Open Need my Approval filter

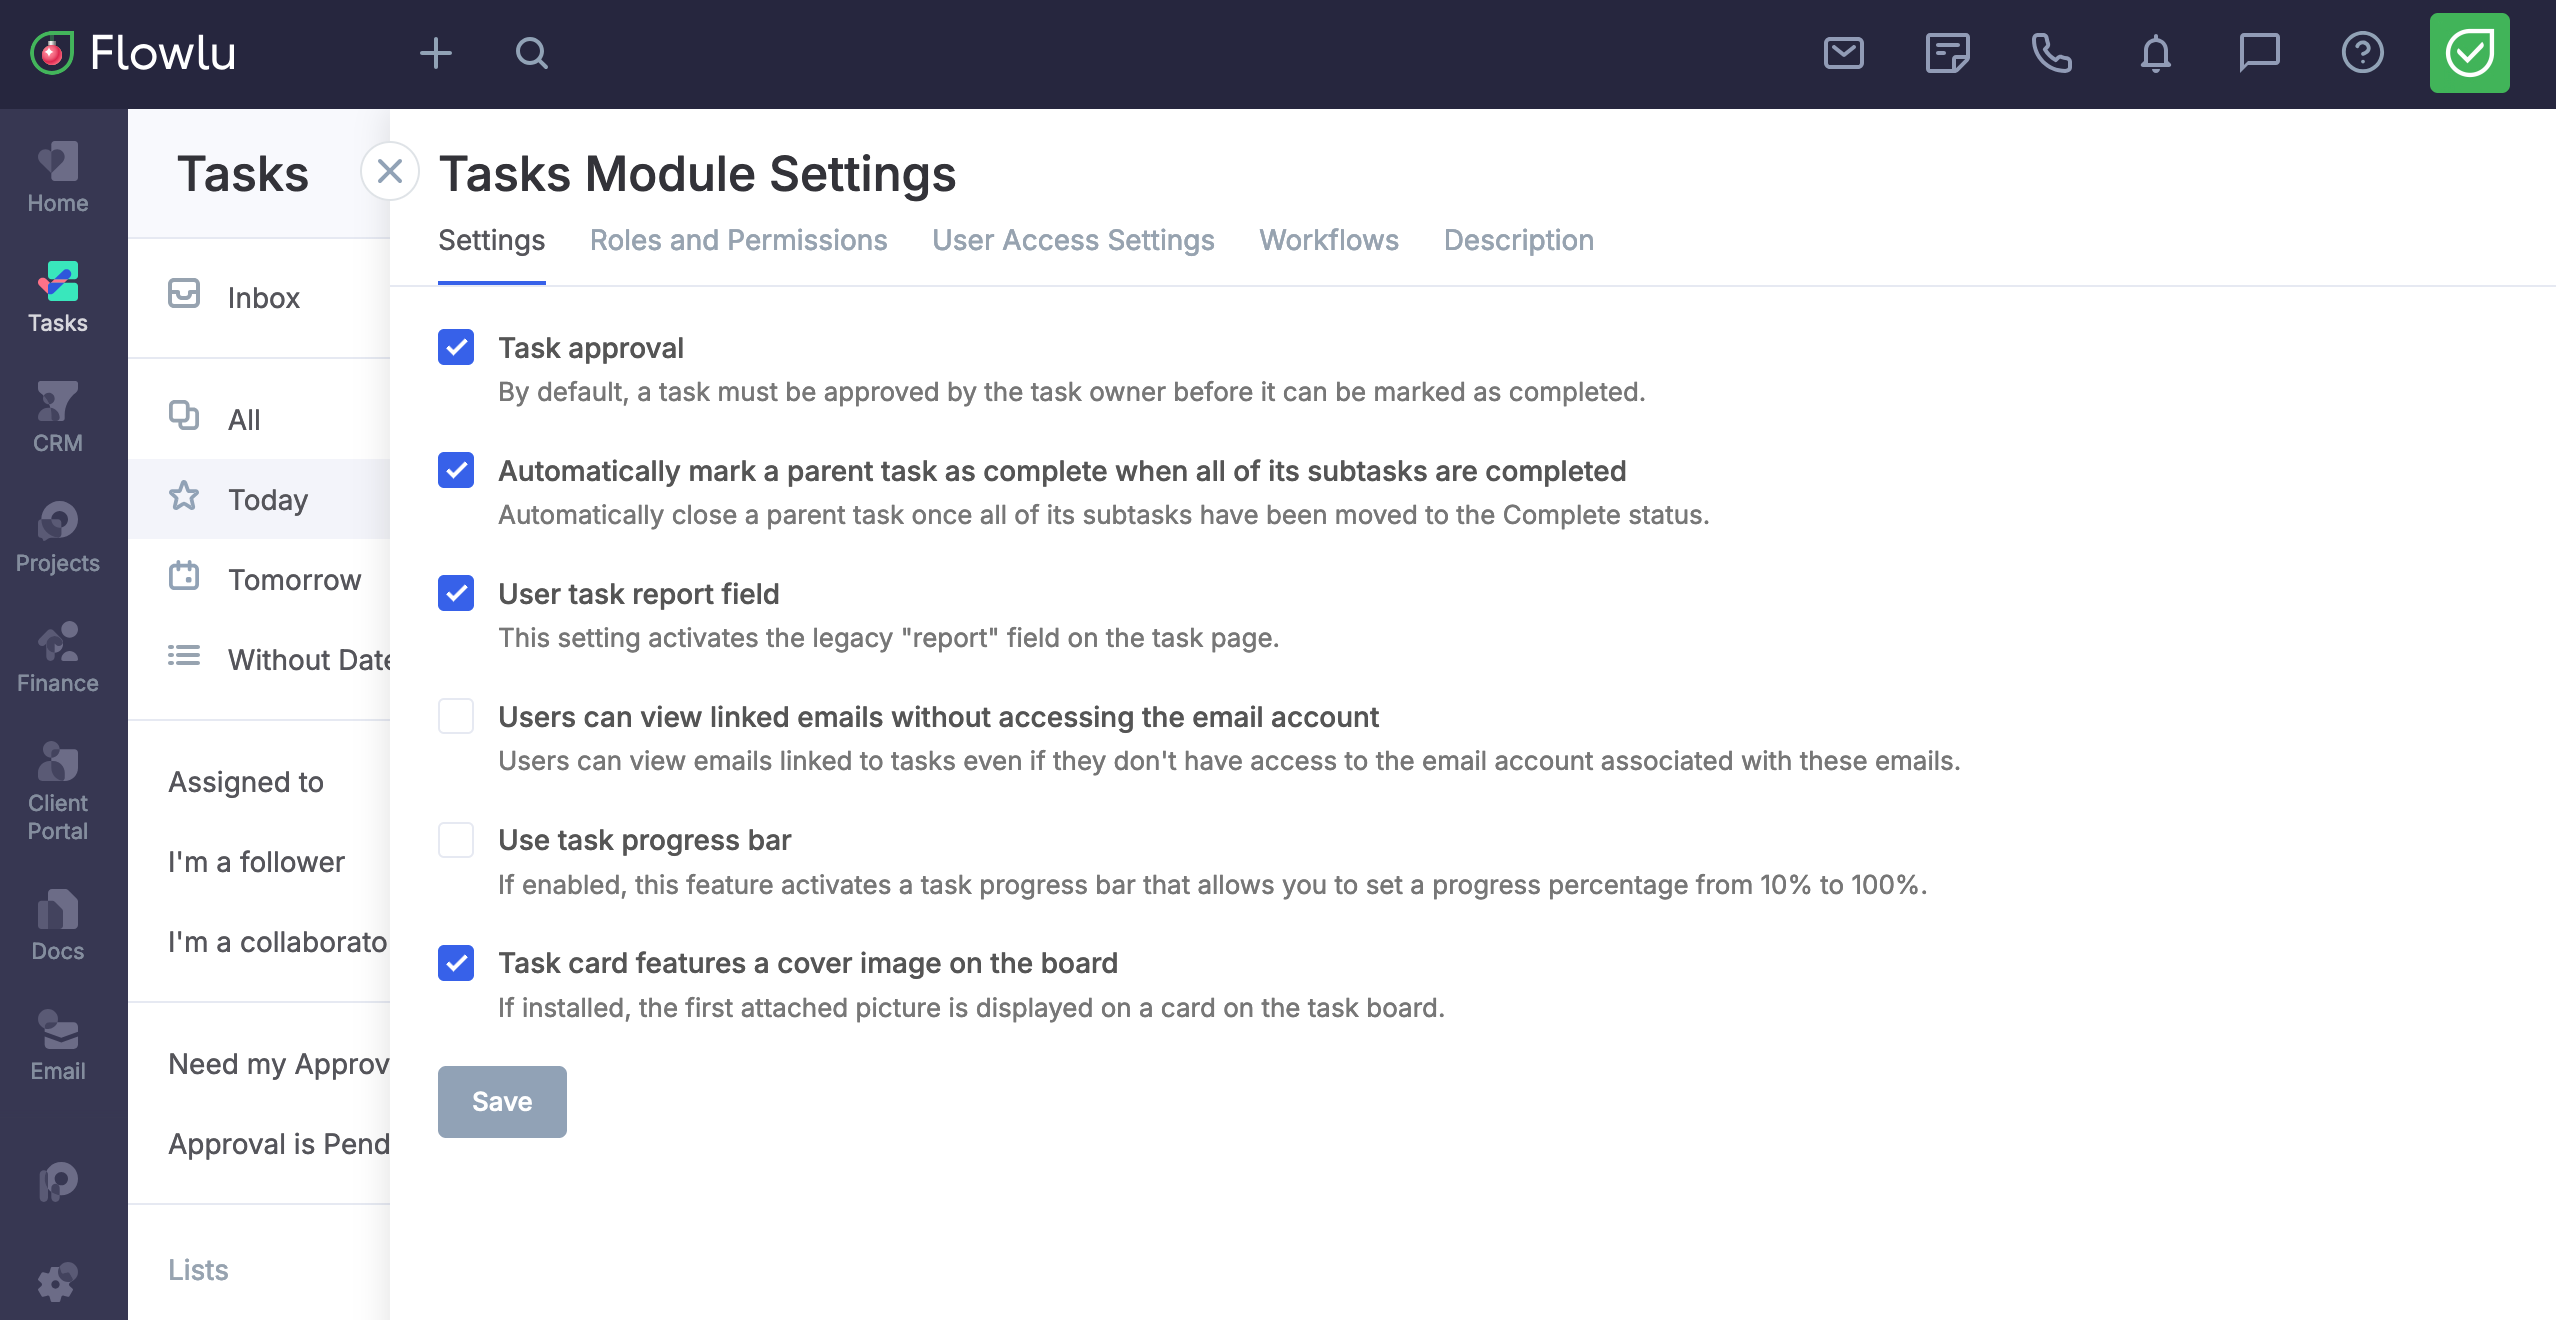(259, 1063)
